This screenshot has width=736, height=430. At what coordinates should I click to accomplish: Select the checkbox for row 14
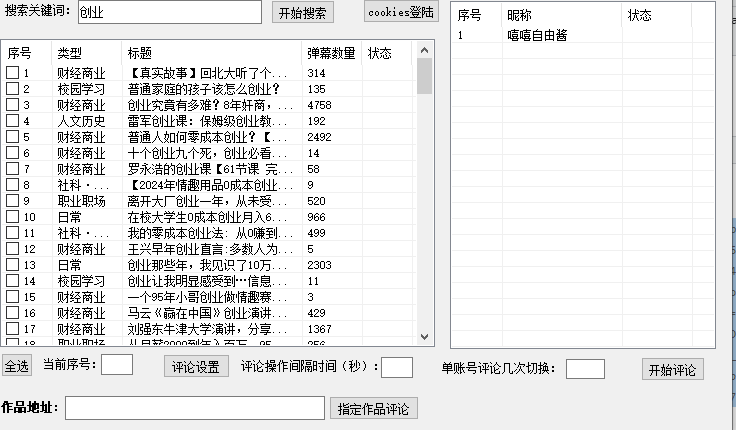click(12, 281)
